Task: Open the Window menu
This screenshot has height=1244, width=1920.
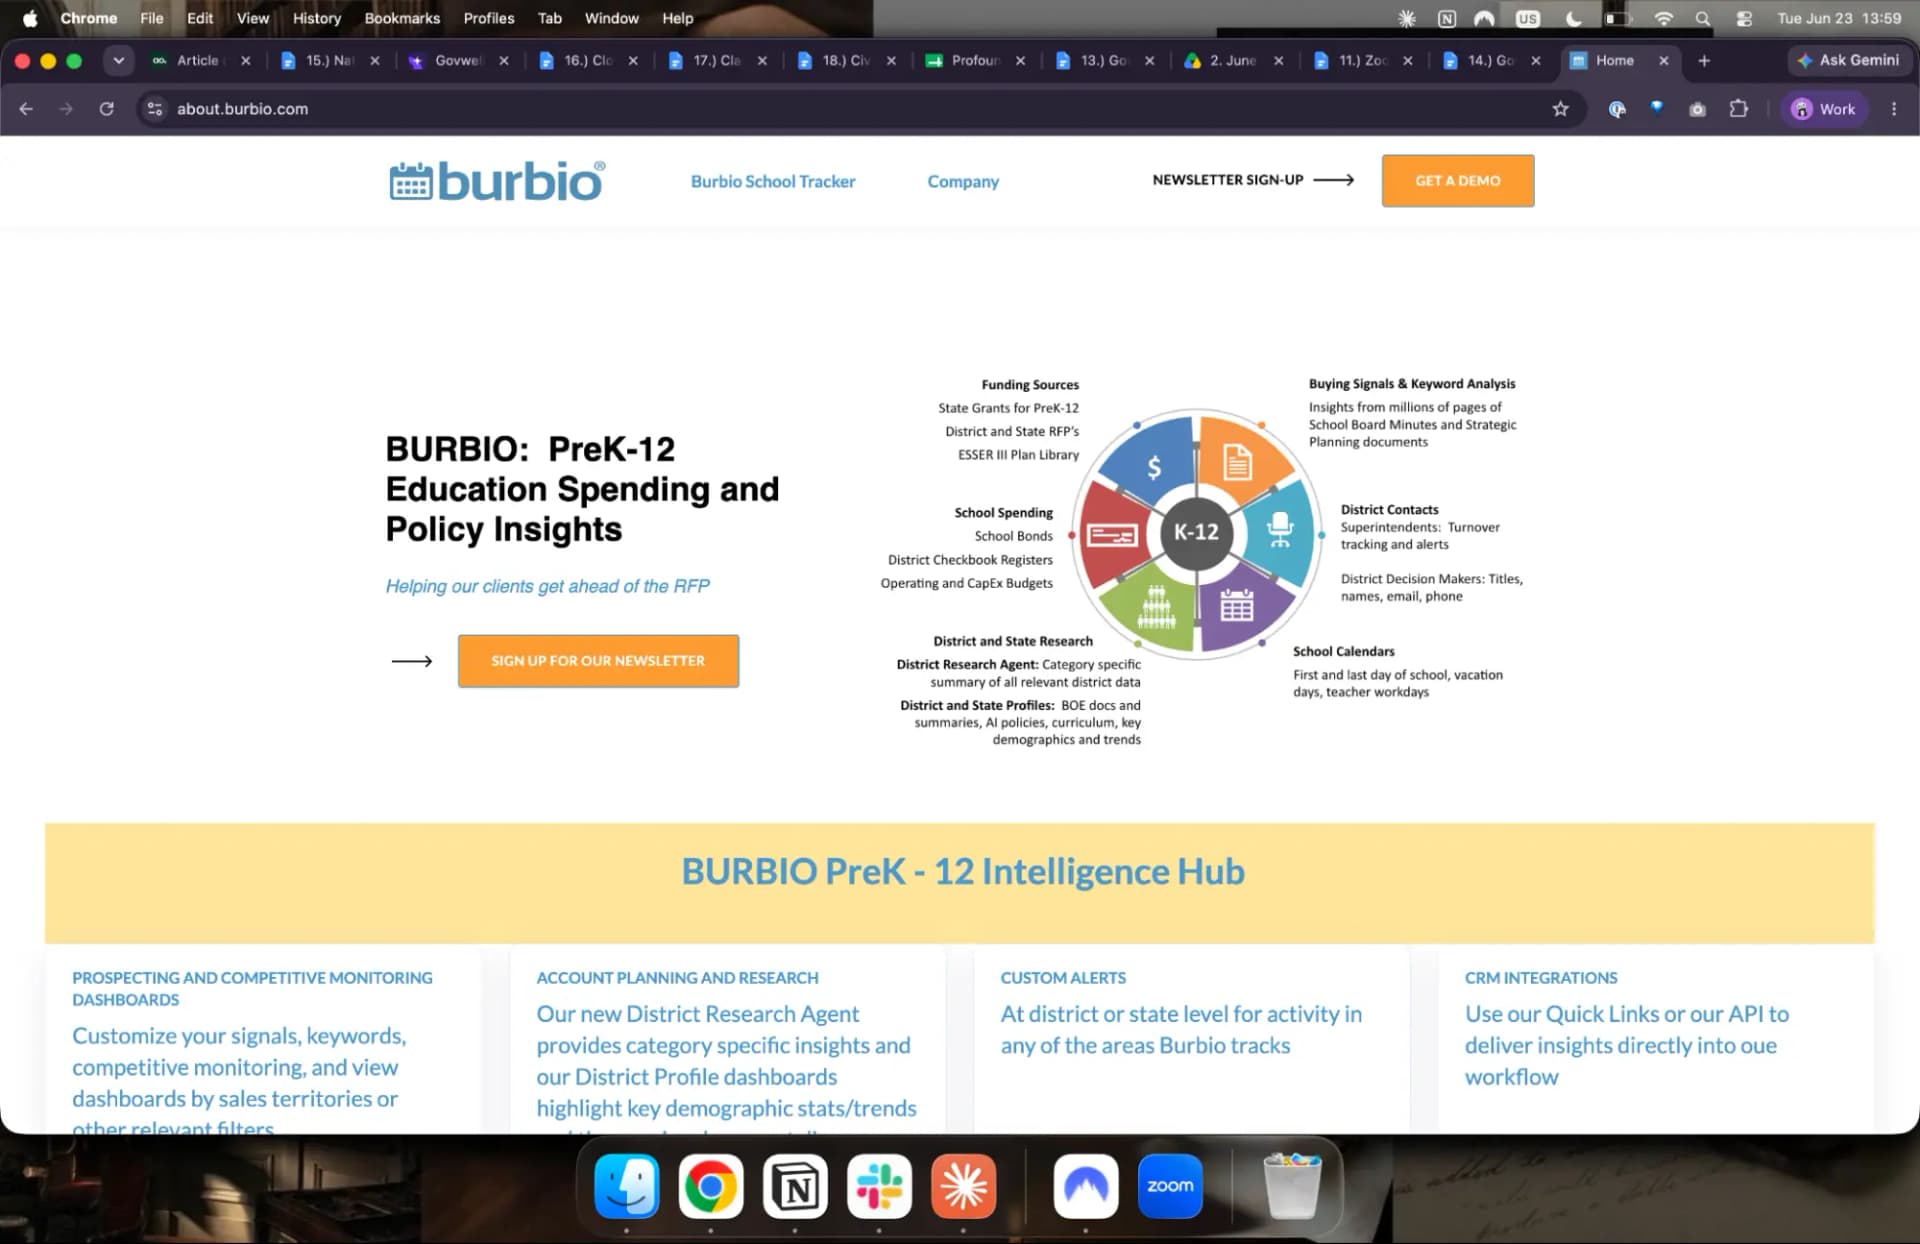Action: pyautogui.click(x=611, y=18)
